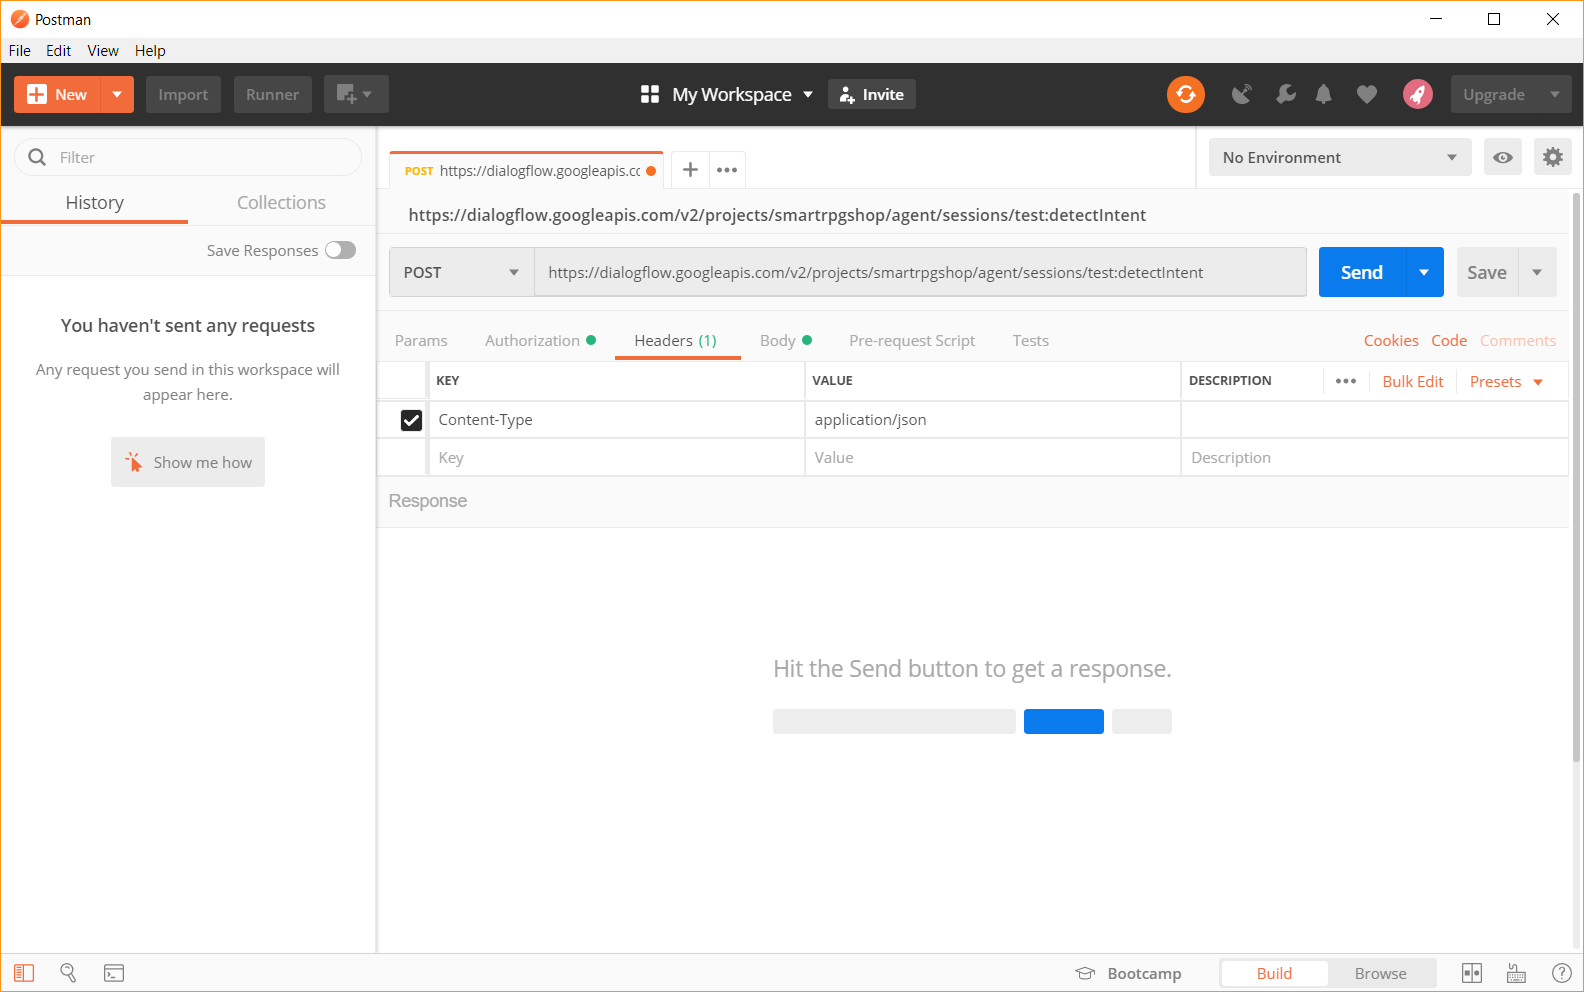Click the Upgrade button
Image resolution: width=1584 pixels, height=992 pixels.
tap(1494, 94)
